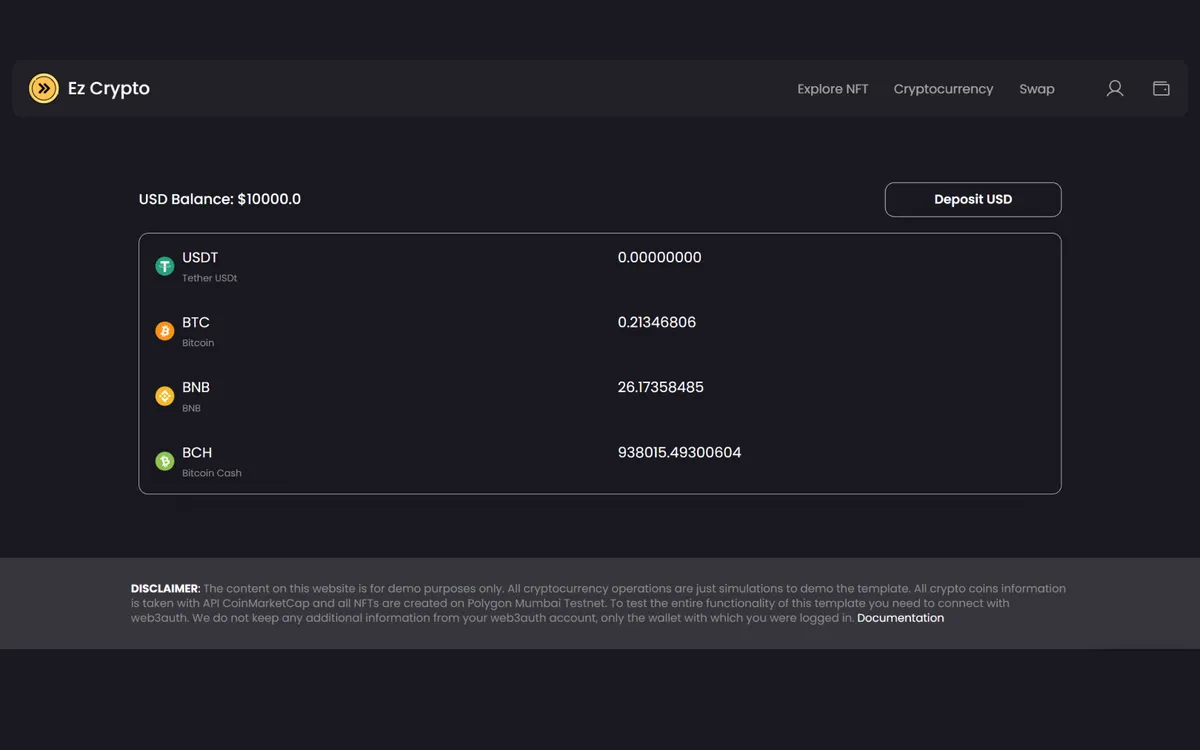Click the Deposit USD button
1200x750 pixels.
pyautogui.click(x=973, y=199)
